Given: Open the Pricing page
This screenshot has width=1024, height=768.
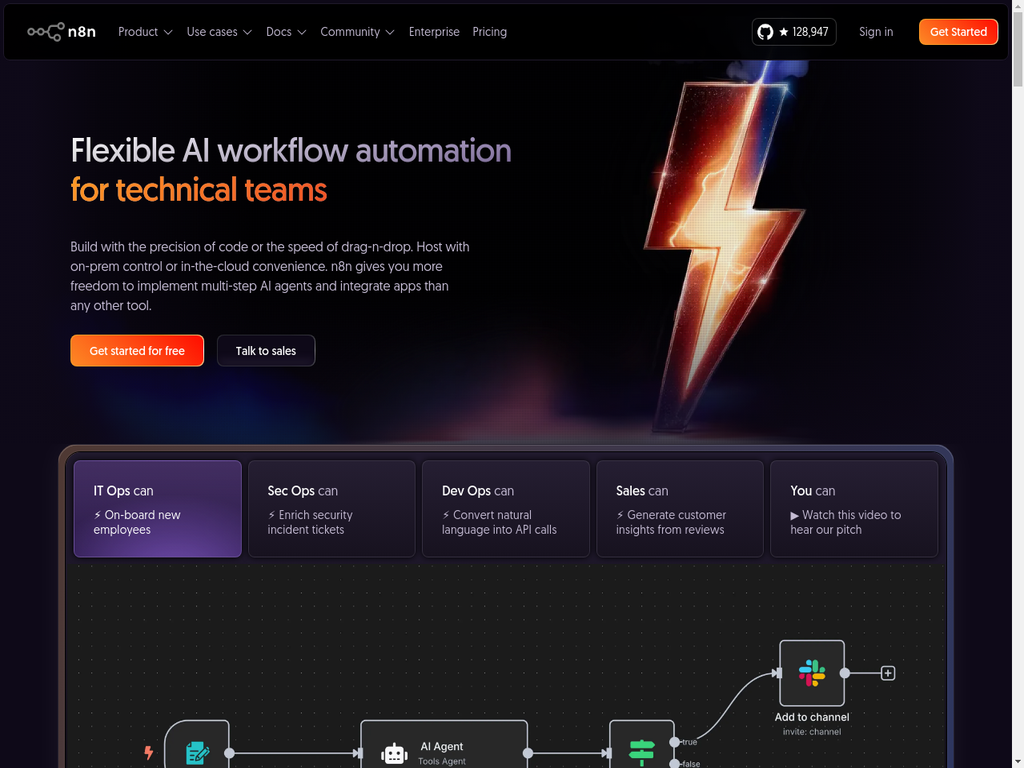Looking at the screenshot, I should pyautogui.click(x=489, y=32).
